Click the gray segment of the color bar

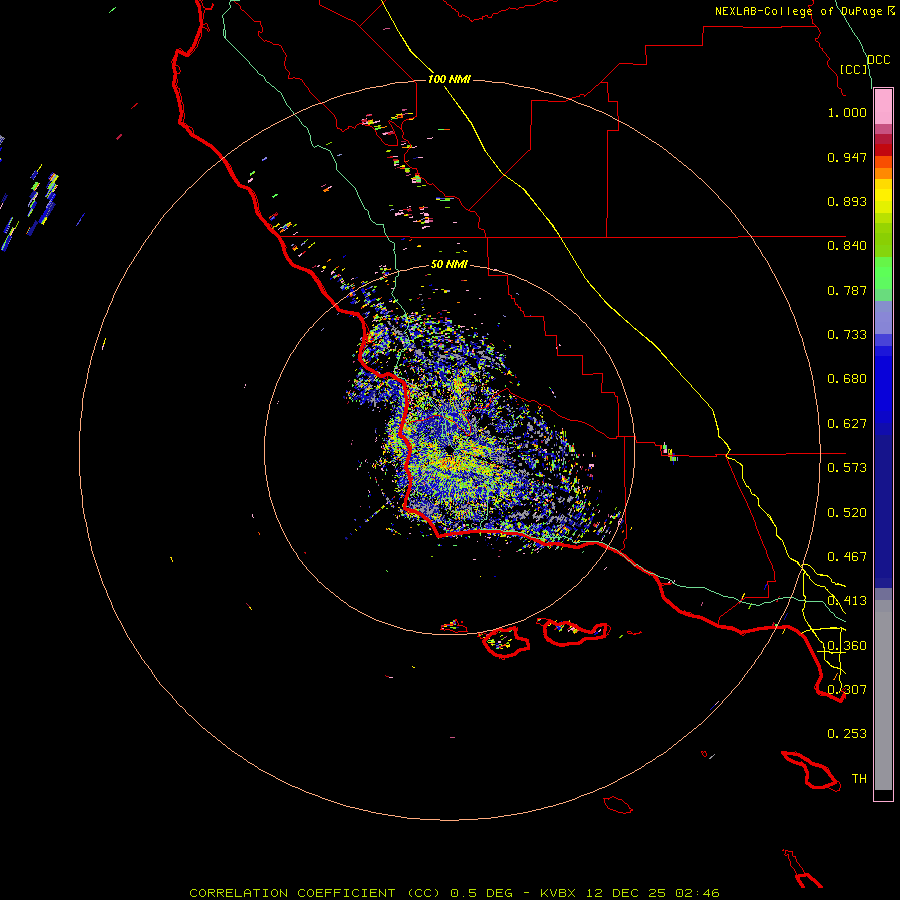pyautogui.click(x=883, y=695)
